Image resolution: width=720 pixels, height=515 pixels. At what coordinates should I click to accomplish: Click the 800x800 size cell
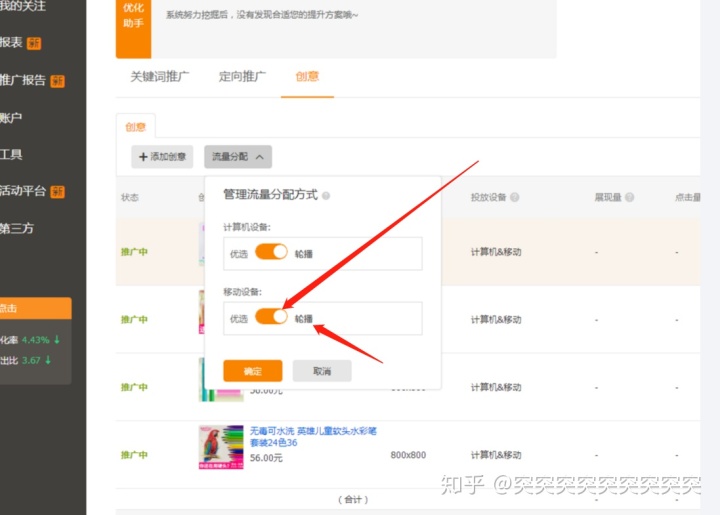click(x=408, y=455)
